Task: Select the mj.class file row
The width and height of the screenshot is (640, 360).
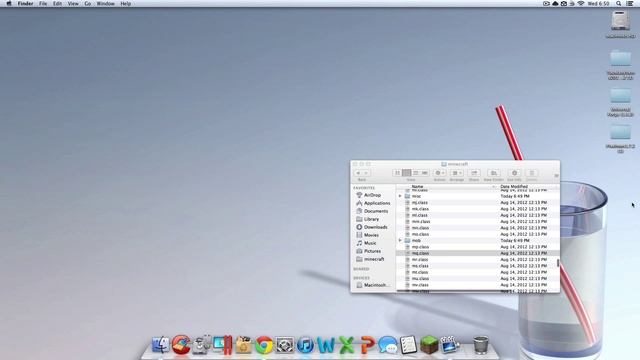Action: [477, 202]
